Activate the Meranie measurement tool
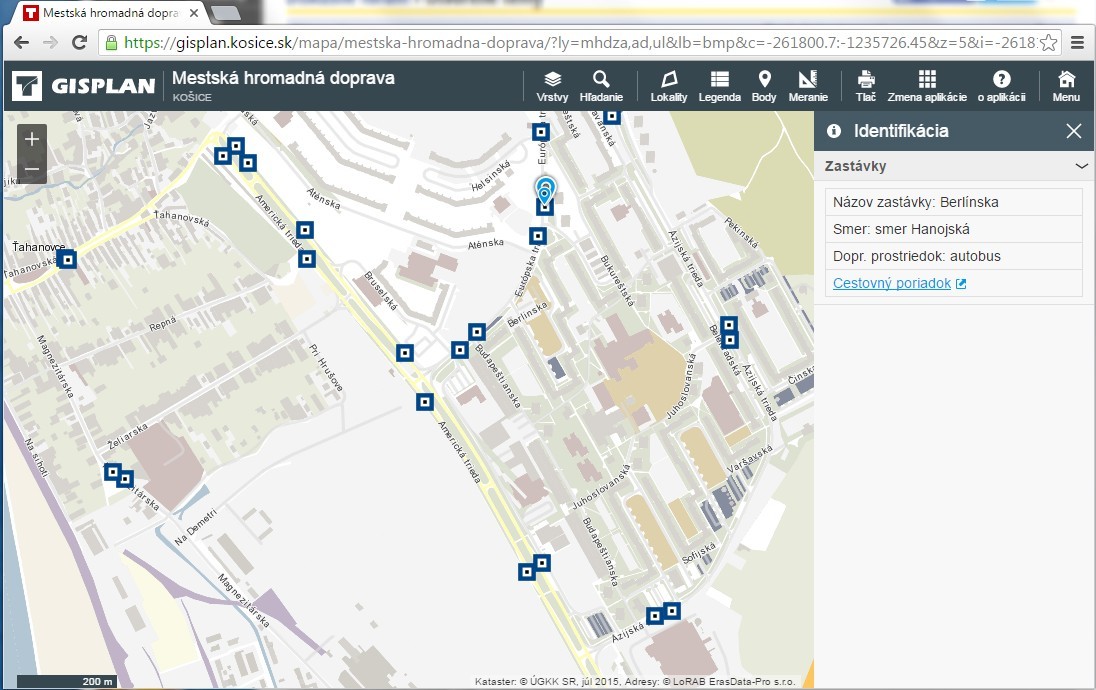1096x690 pixels. pos(807,86)
